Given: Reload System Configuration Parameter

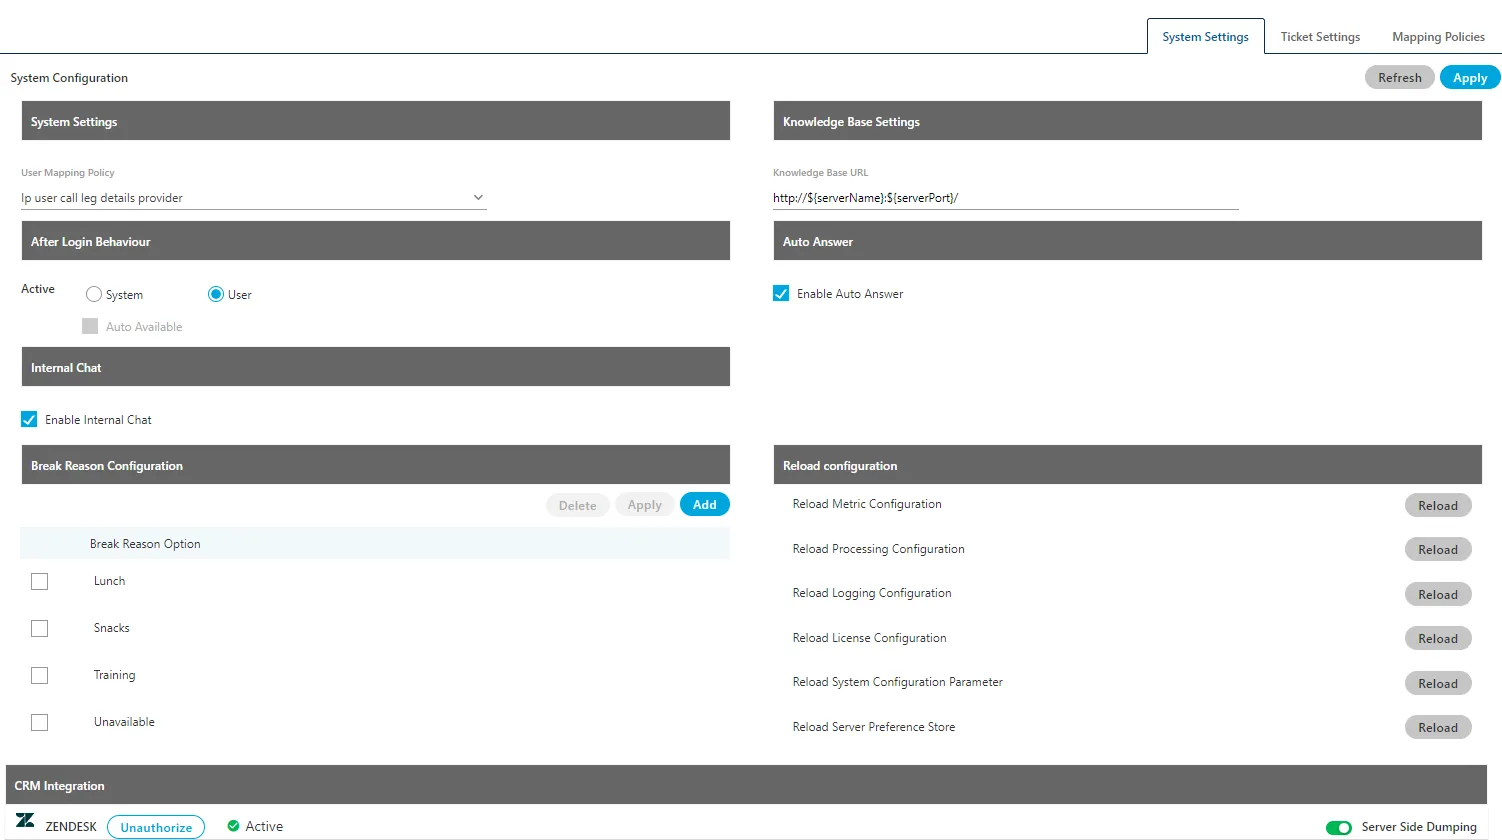Looking at the screenshot, I should 1438,684.
